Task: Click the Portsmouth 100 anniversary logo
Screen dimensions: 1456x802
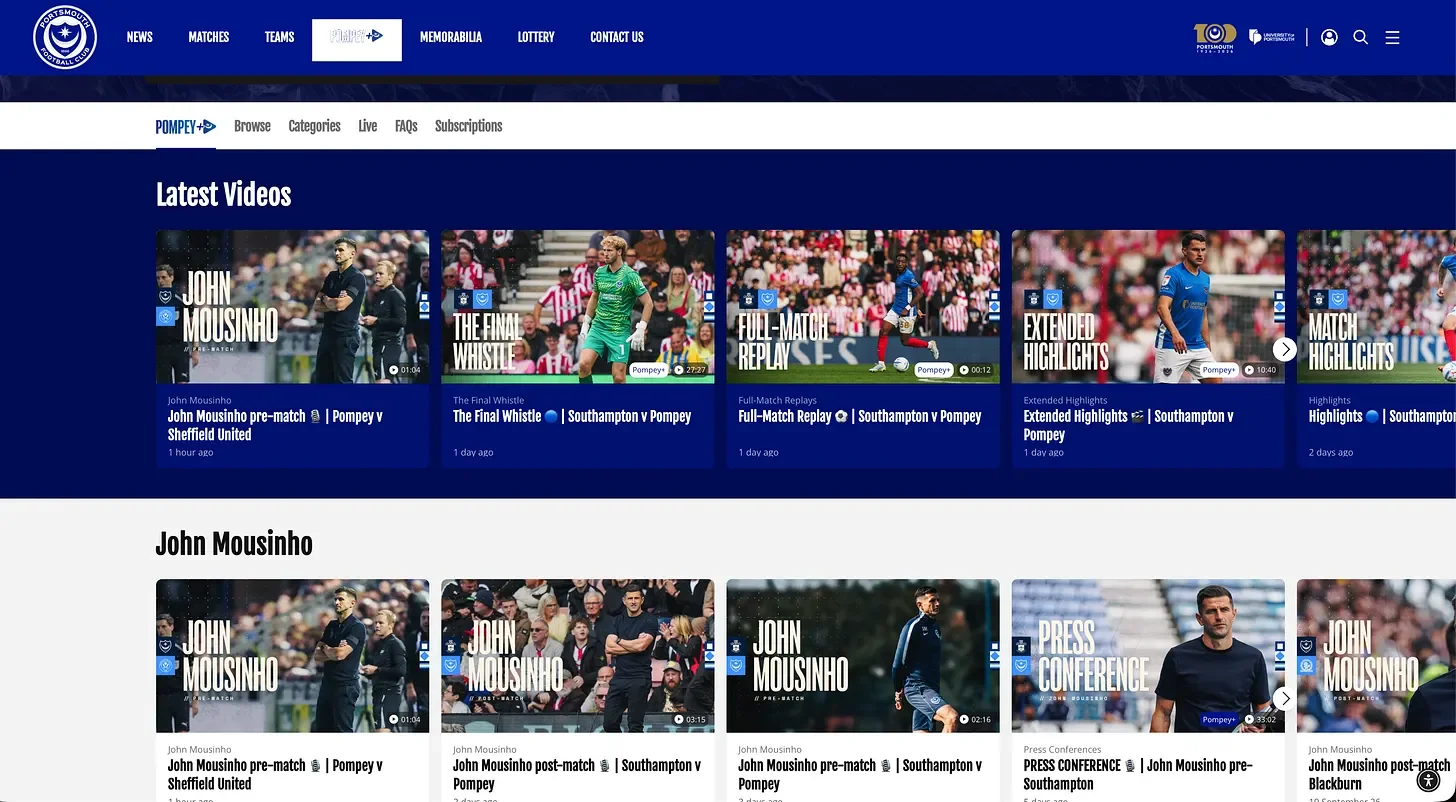Action: 1215,37
